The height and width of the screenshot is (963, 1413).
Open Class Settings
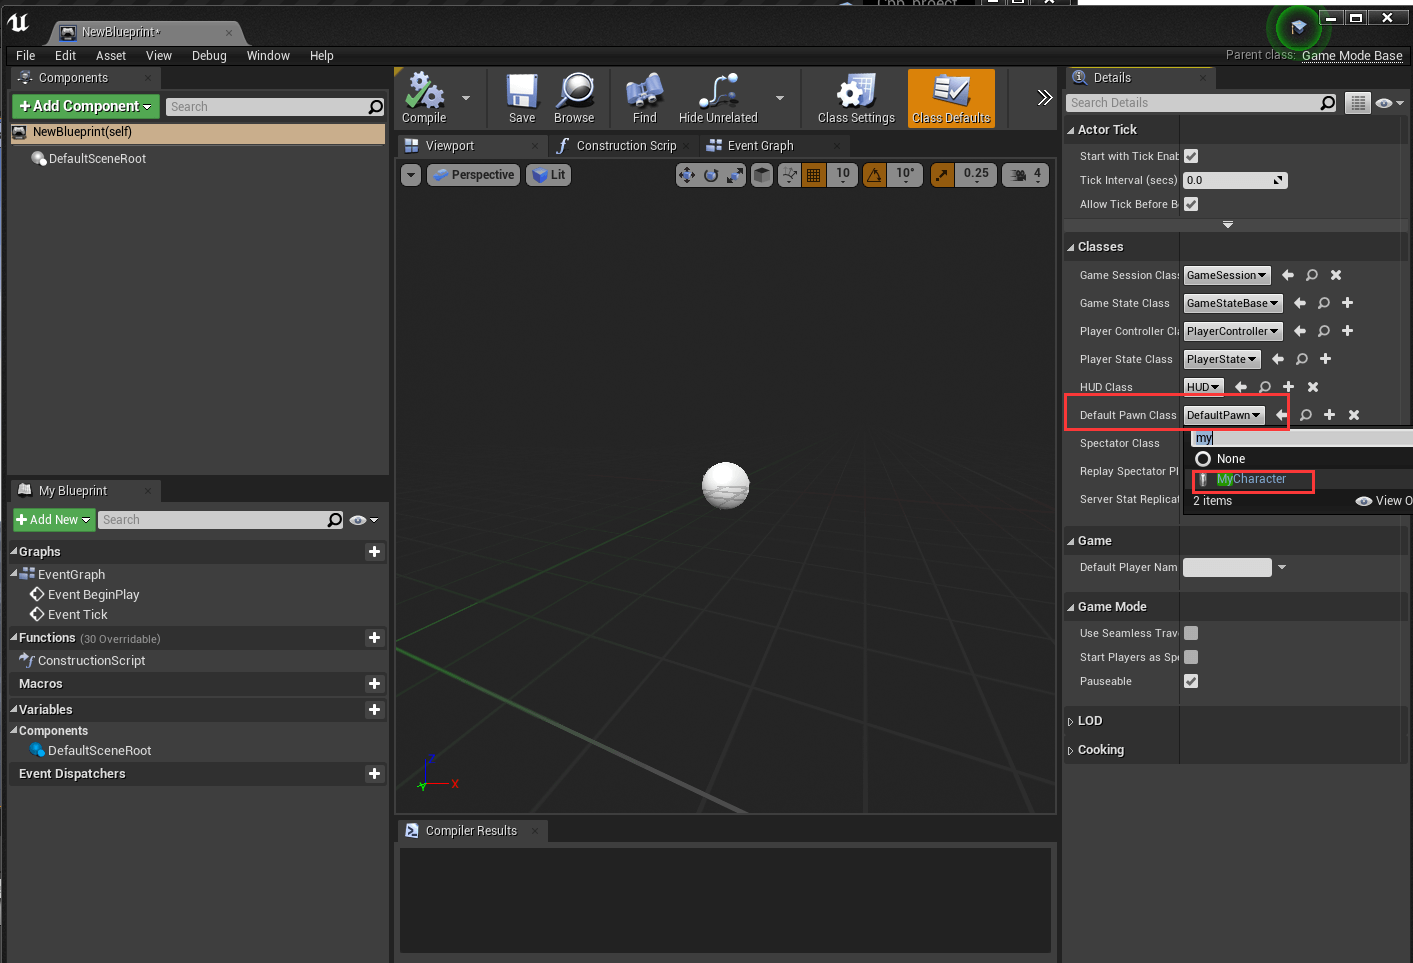(x=856, y=97)
